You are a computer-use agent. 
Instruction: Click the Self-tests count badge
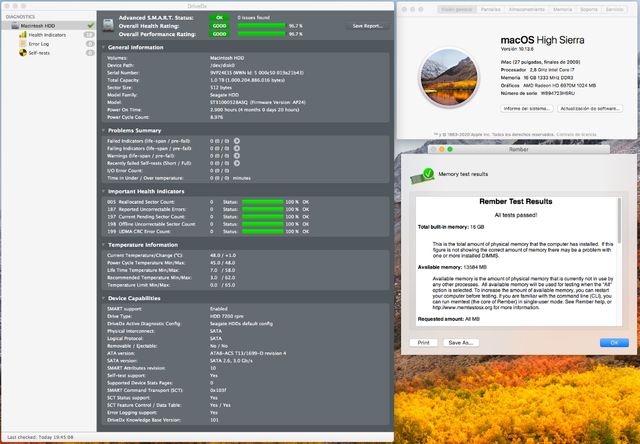pos(90,53)
